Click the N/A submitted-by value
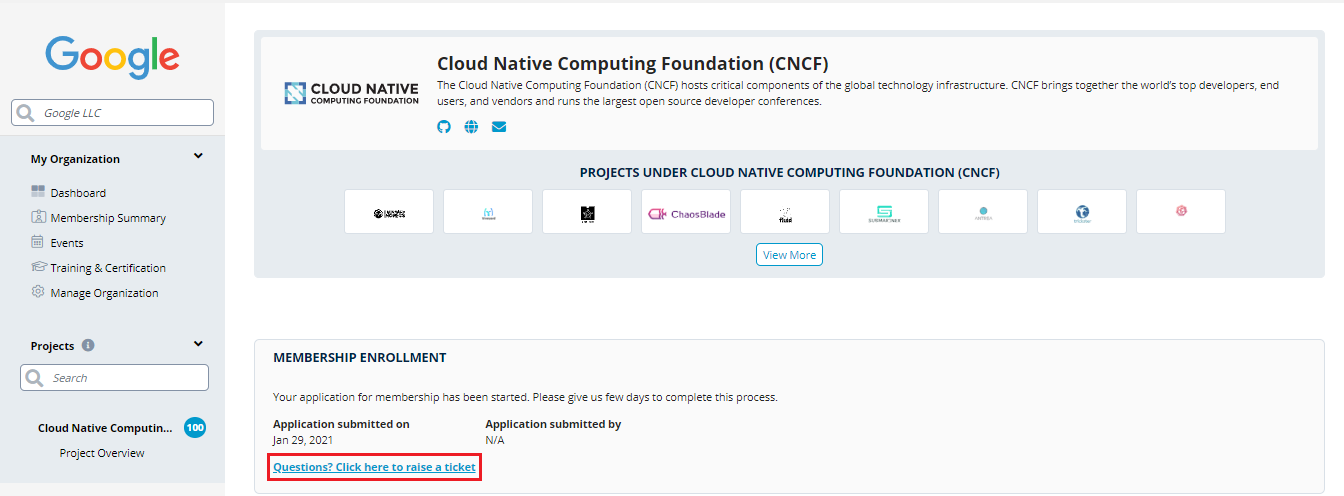 [495, 440]
